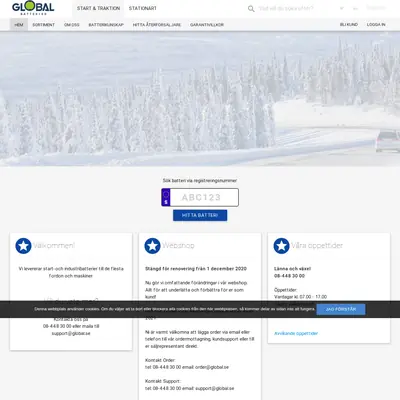400x400 pixels.
Task: Click the Våra öppettider star icon
Action: [281, 246]
